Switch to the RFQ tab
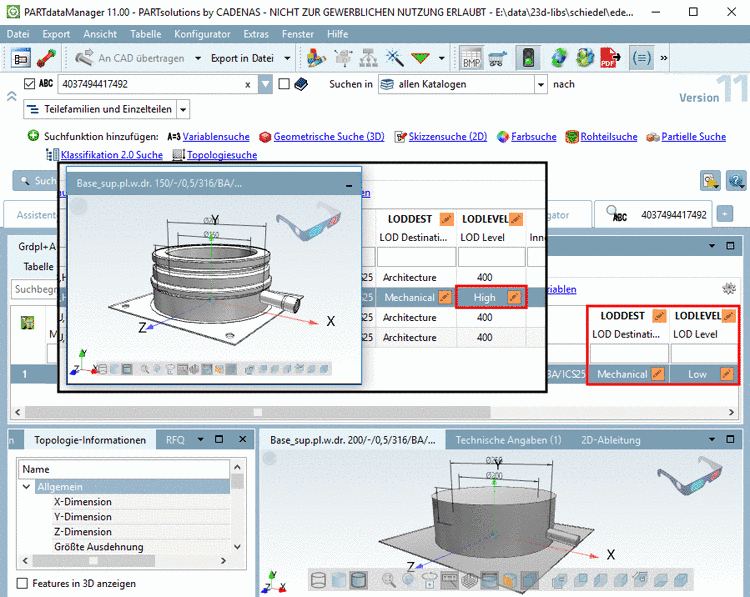The image size is (750, 597). pos(175,440)
